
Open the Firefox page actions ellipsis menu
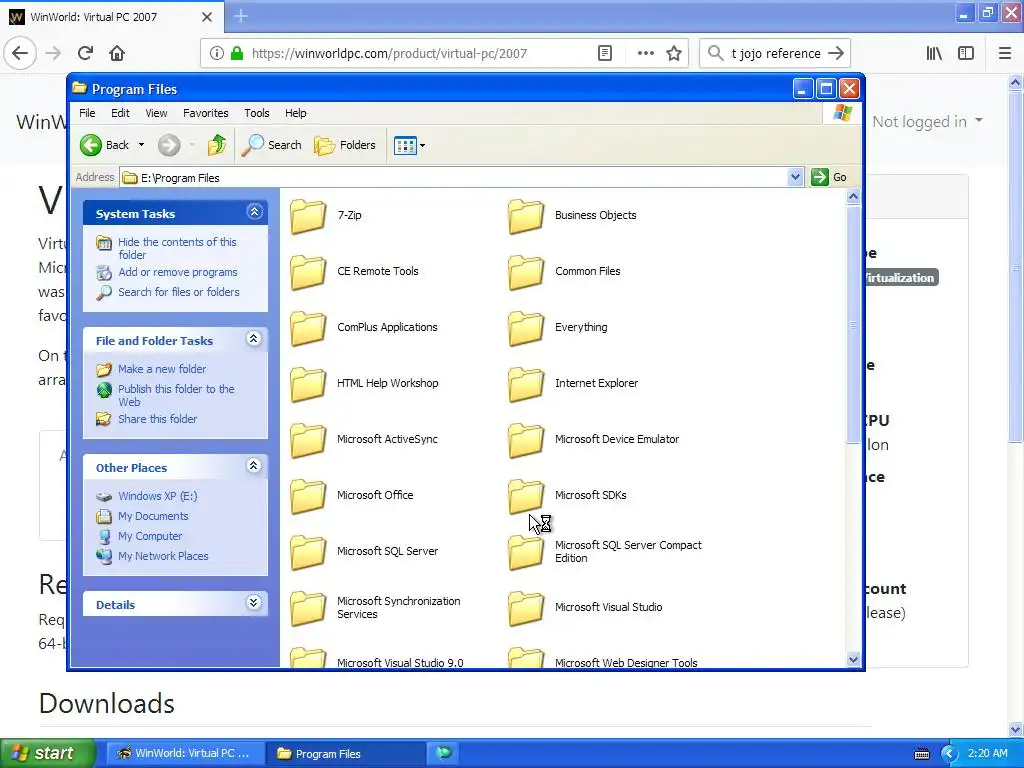[645, 54]
